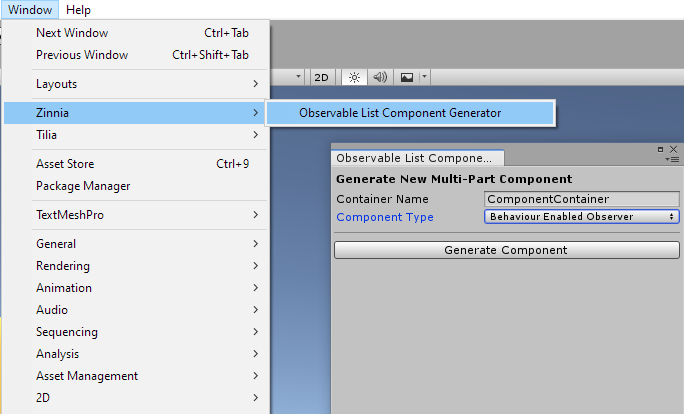Click the Container Name label

pyautogui.click(x=382, y=199)
